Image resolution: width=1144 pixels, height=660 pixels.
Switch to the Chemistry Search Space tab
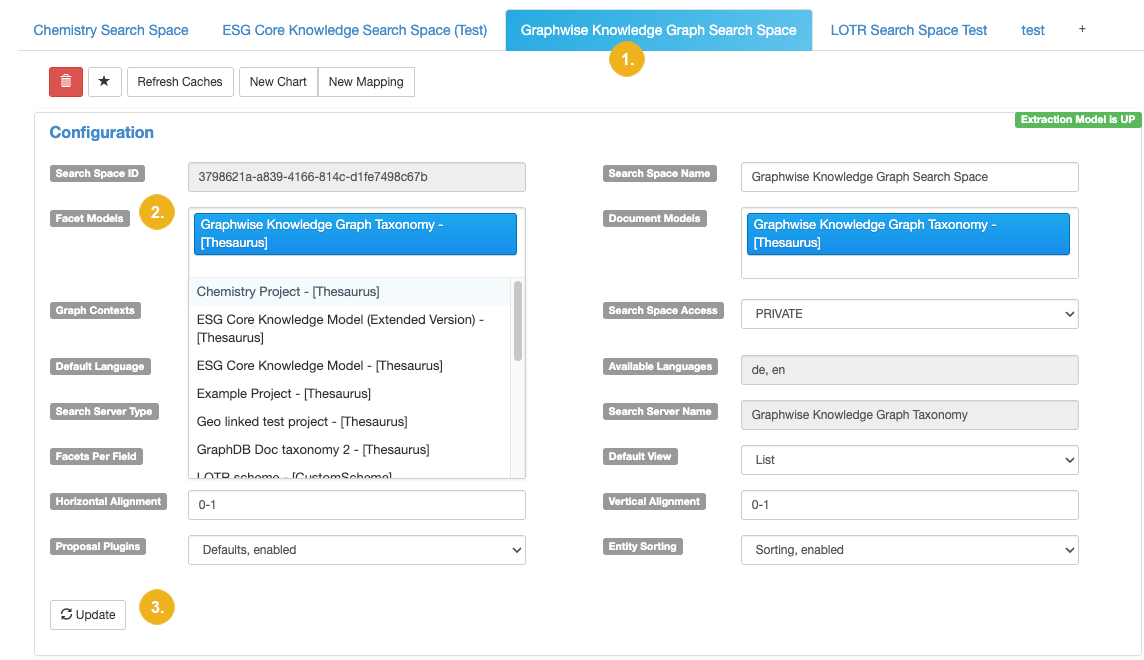[x=110, y=30]
